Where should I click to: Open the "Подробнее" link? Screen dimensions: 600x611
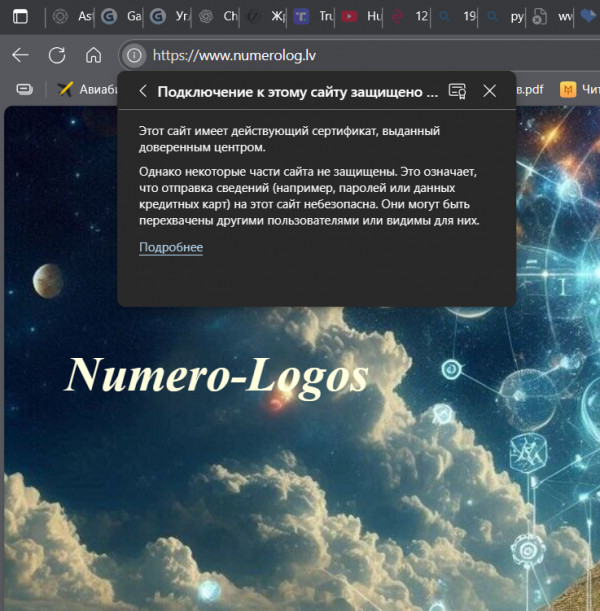[170, 247]
